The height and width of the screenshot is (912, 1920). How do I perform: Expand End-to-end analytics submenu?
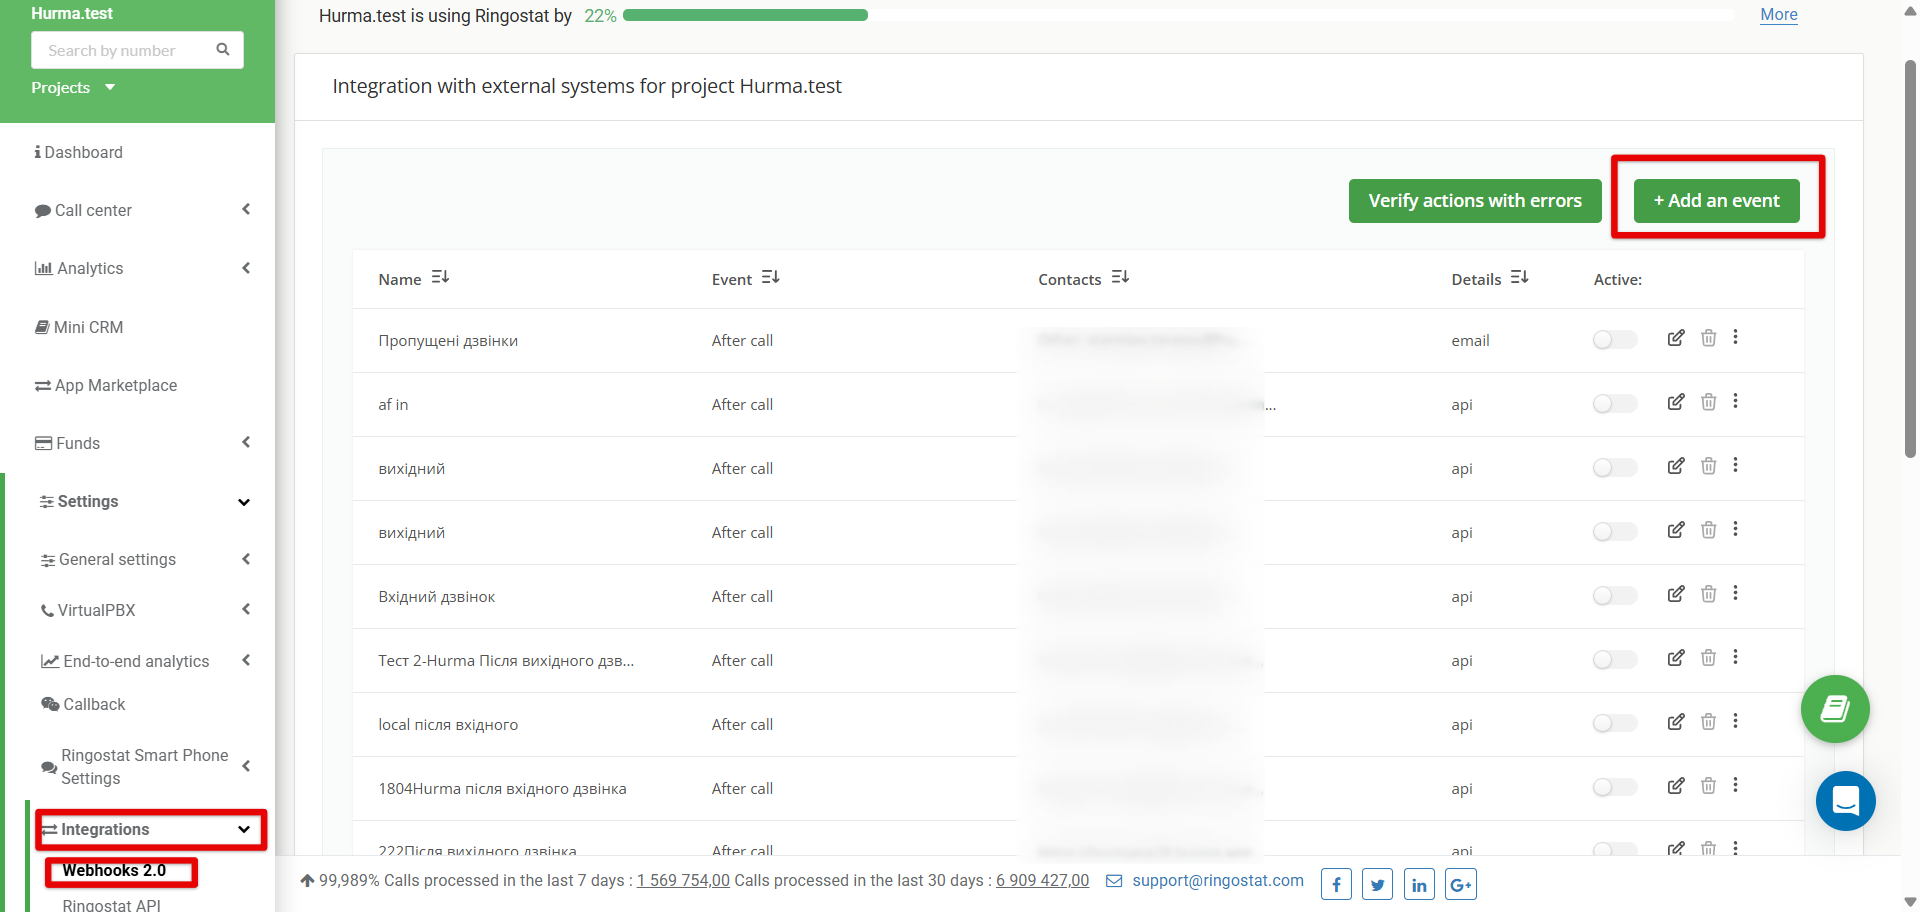point(245,660)
